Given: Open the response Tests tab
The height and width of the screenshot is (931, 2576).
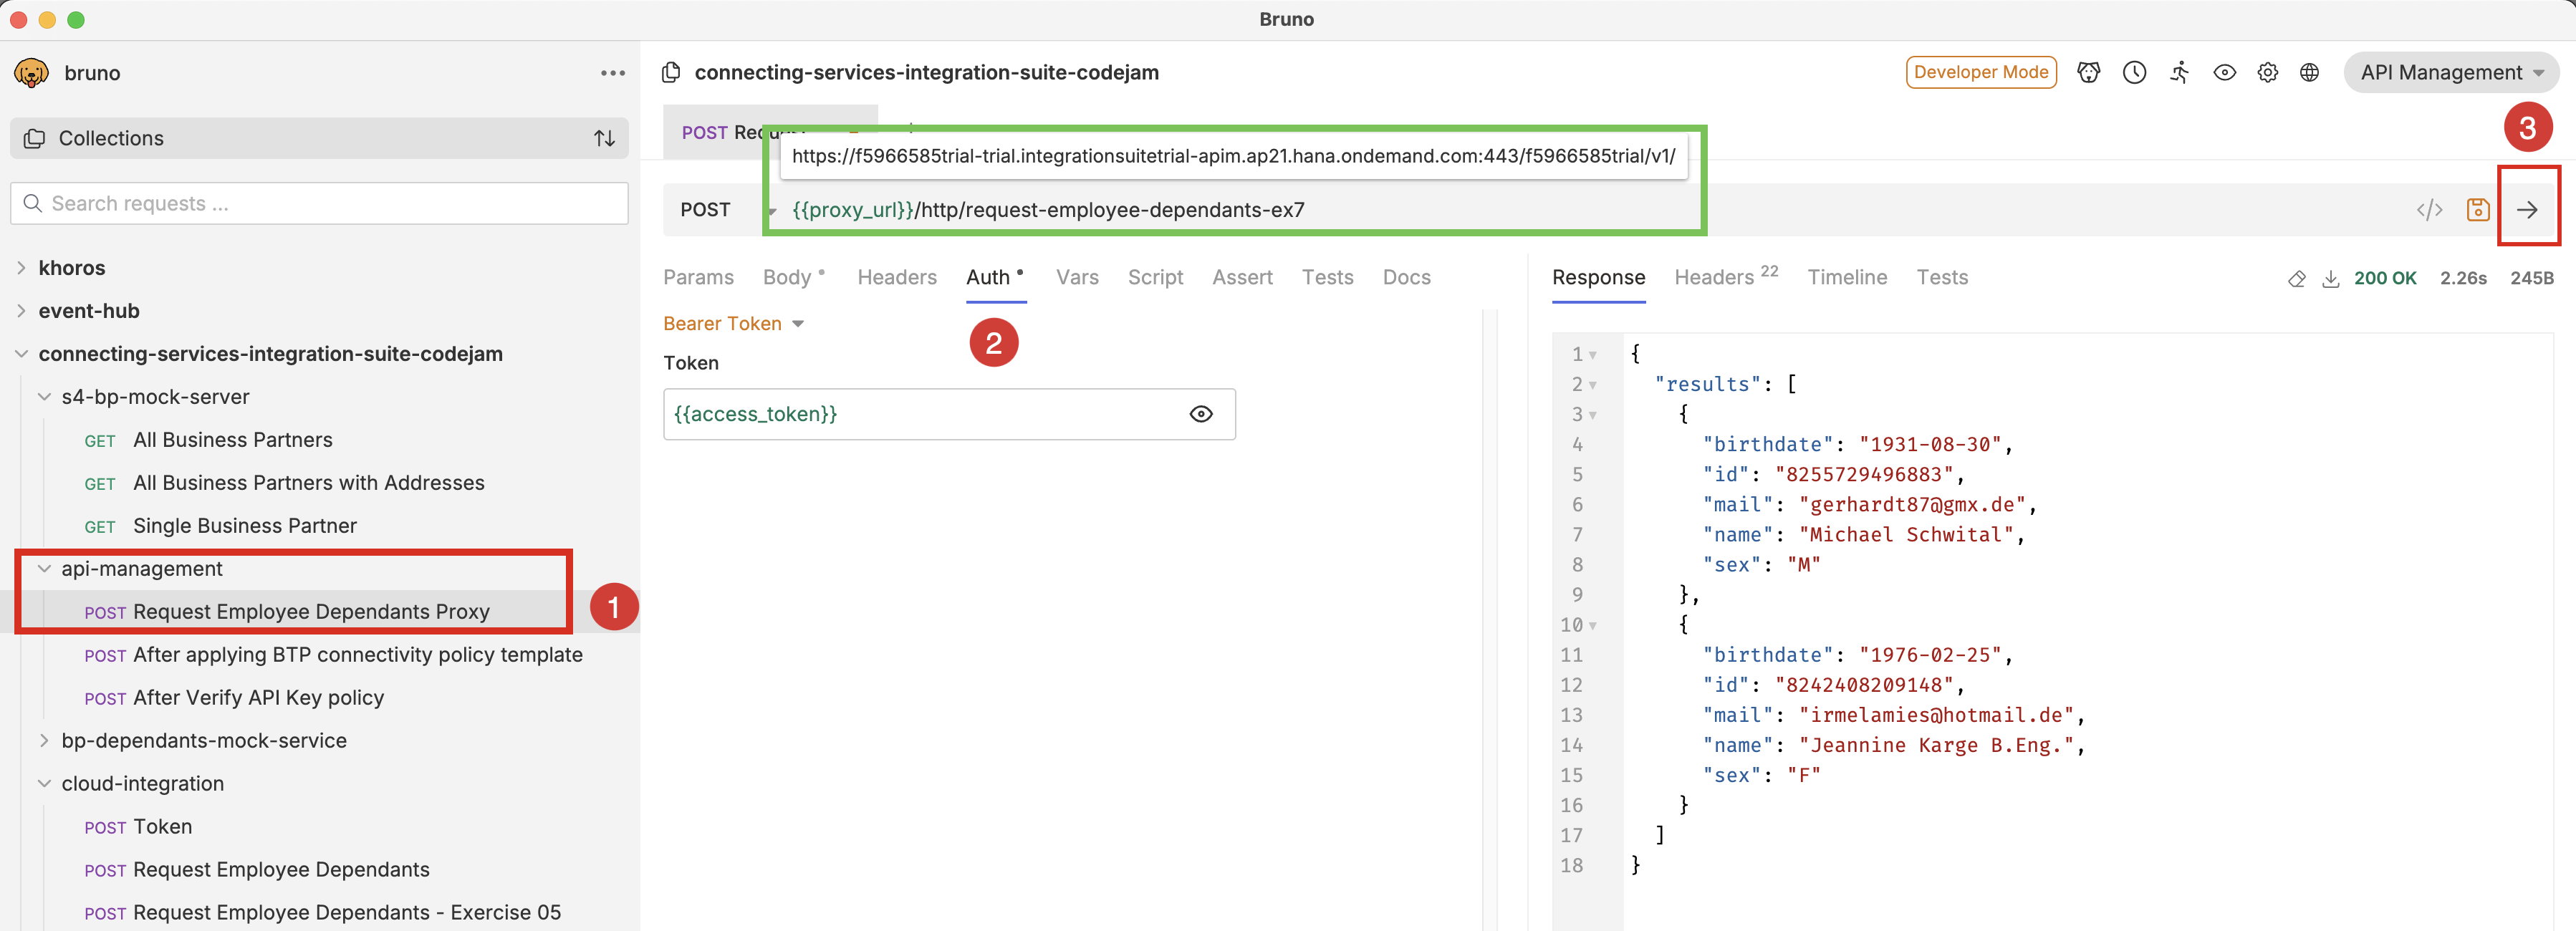Looking at the screenshot, I should pos(1942,277).
